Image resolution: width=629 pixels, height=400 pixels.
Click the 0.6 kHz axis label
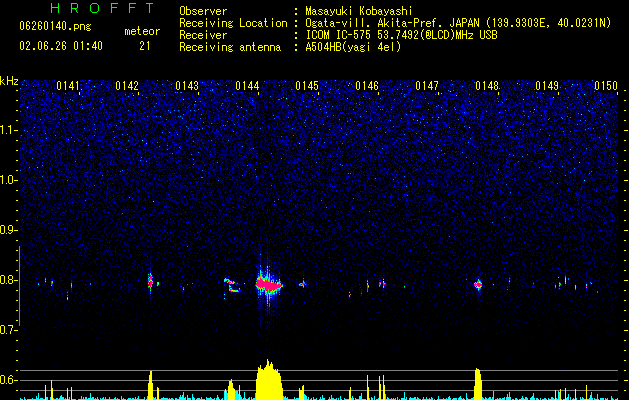pos(8,380)
